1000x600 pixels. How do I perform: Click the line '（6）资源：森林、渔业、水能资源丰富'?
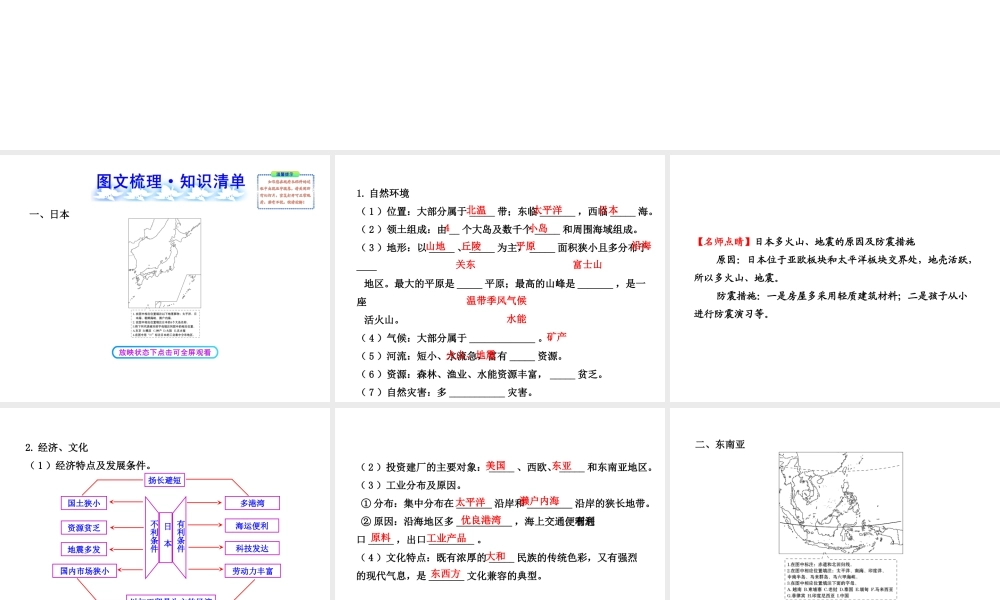point(482,374)
